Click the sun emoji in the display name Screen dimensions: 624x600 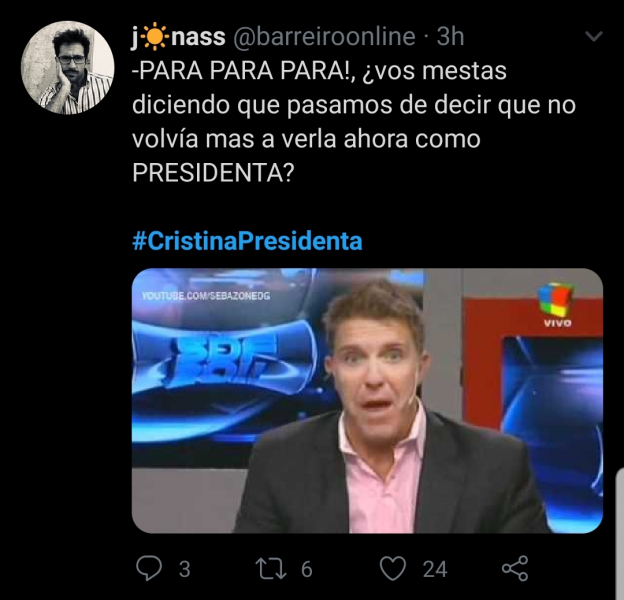tap(154, 37)
